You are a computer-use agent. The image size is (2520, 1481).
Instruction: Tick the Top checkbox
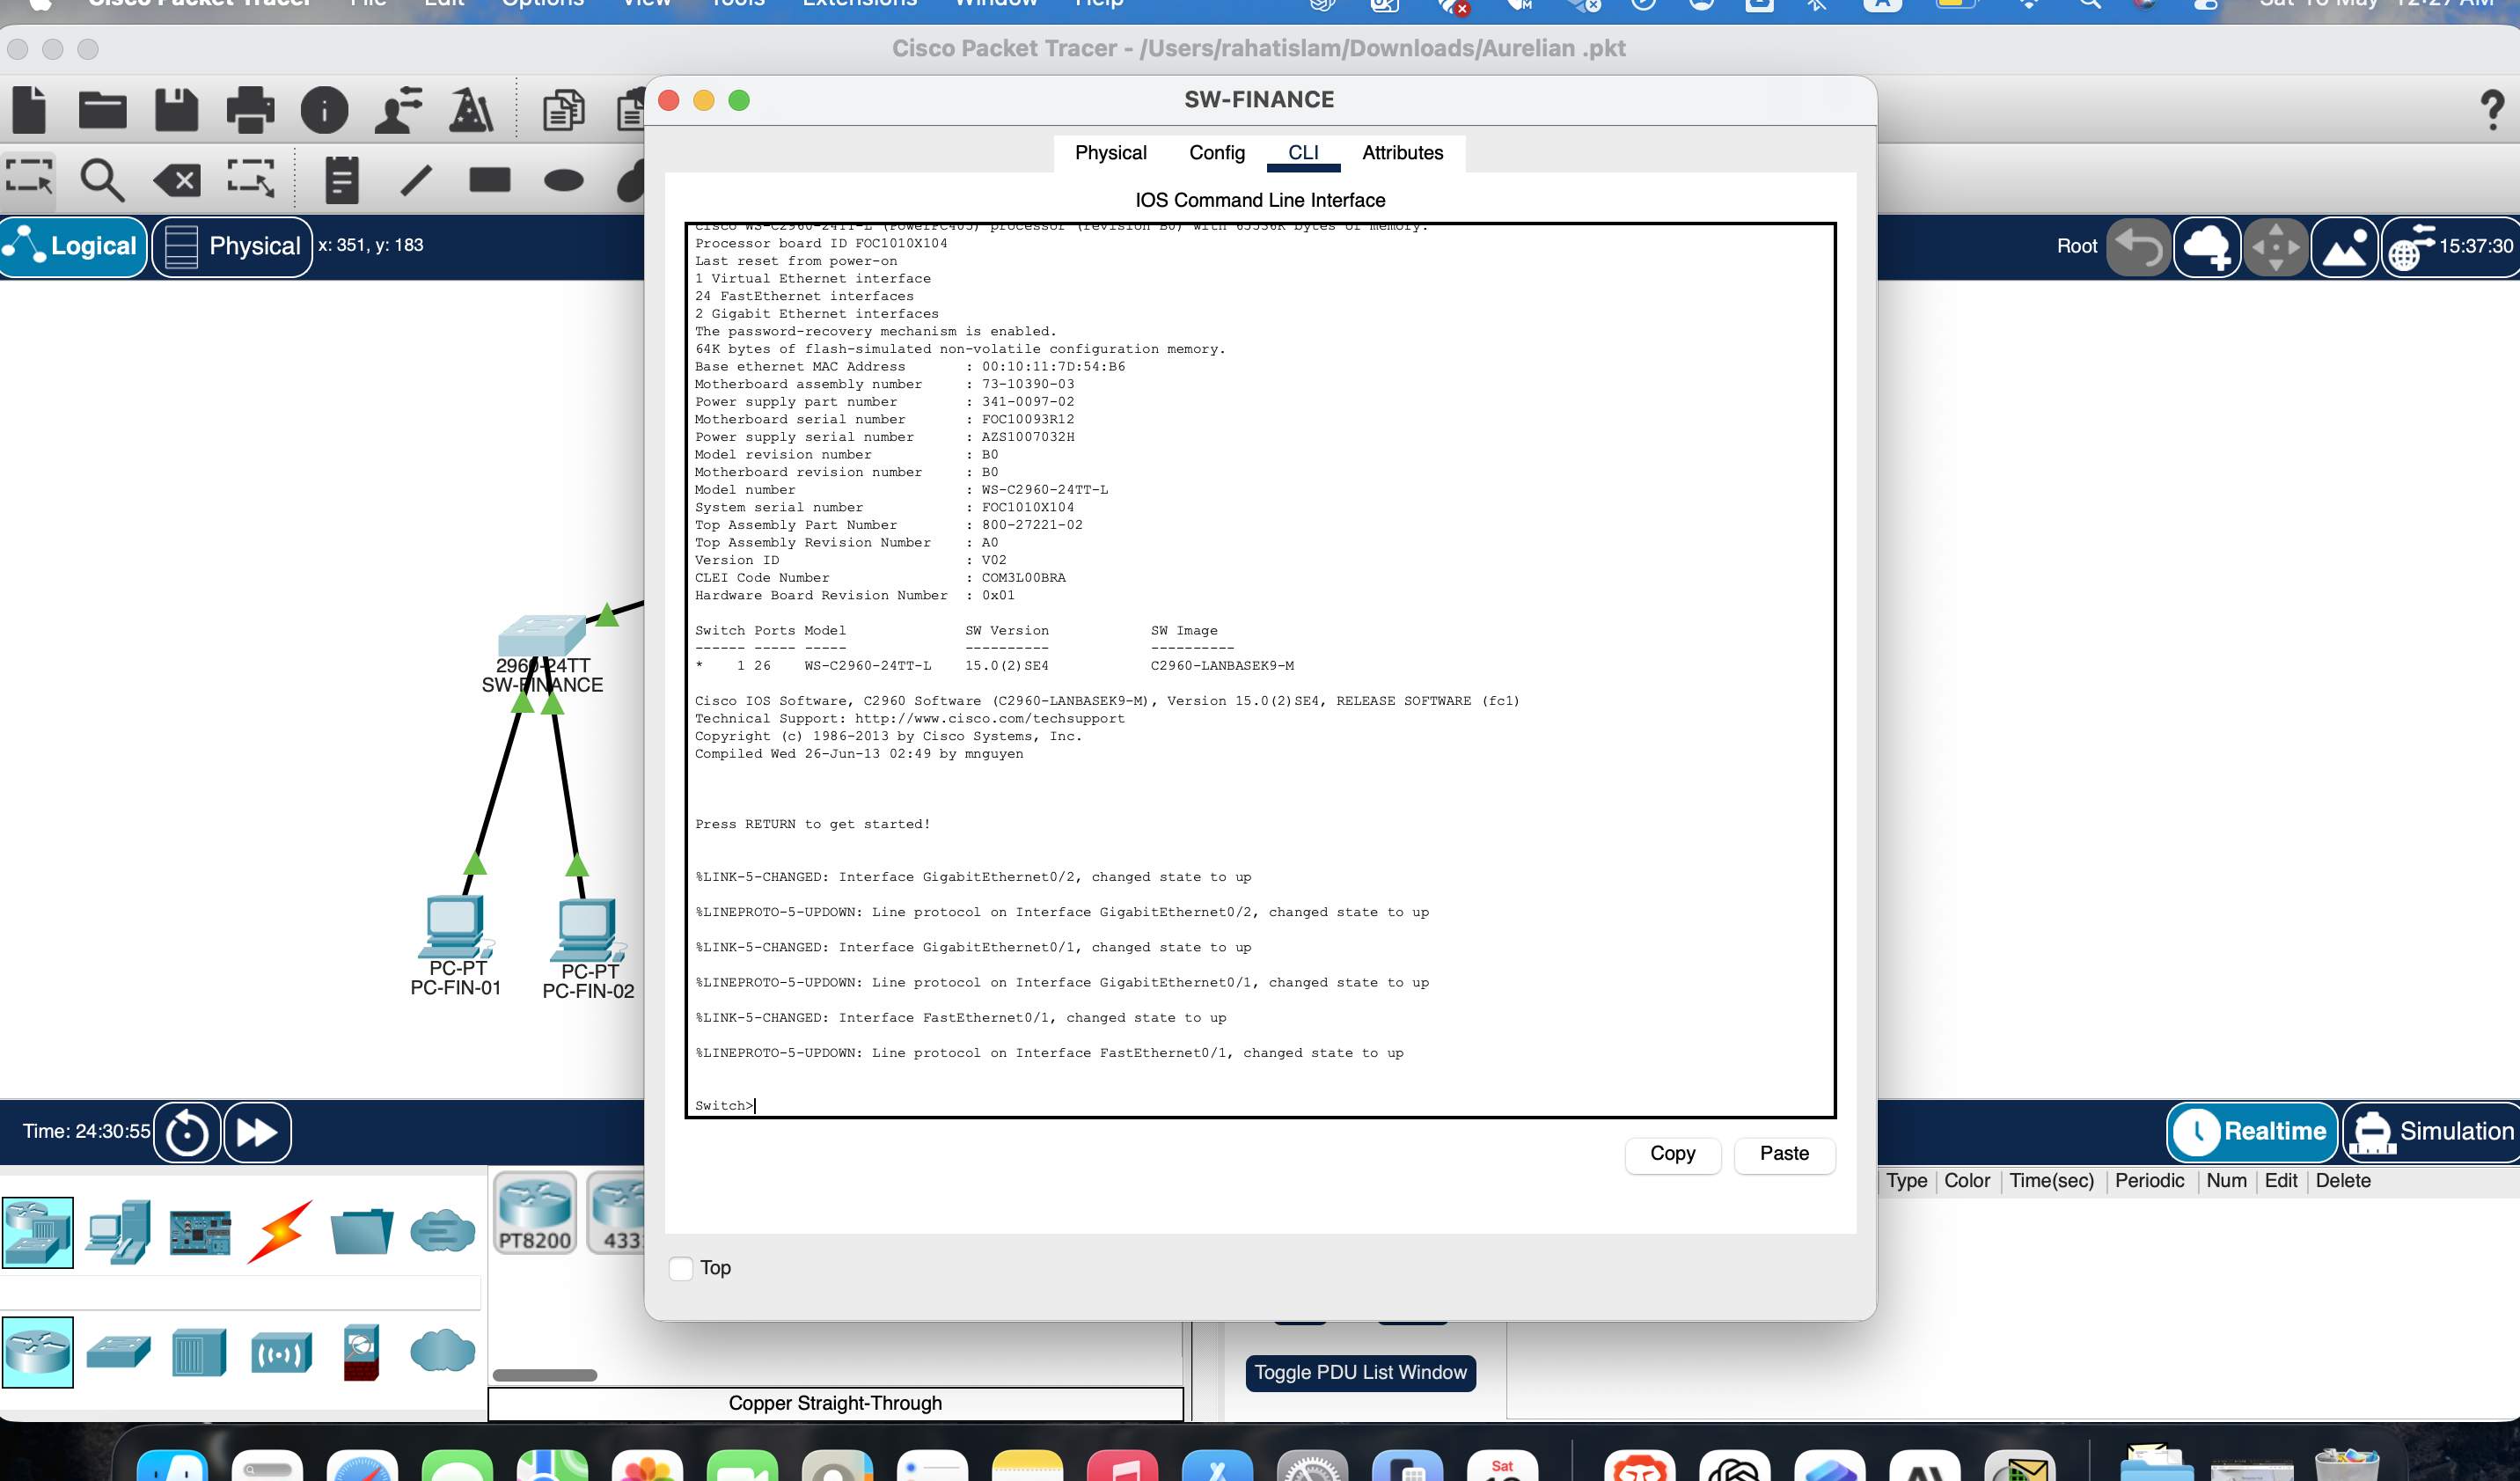(681, 1268)
